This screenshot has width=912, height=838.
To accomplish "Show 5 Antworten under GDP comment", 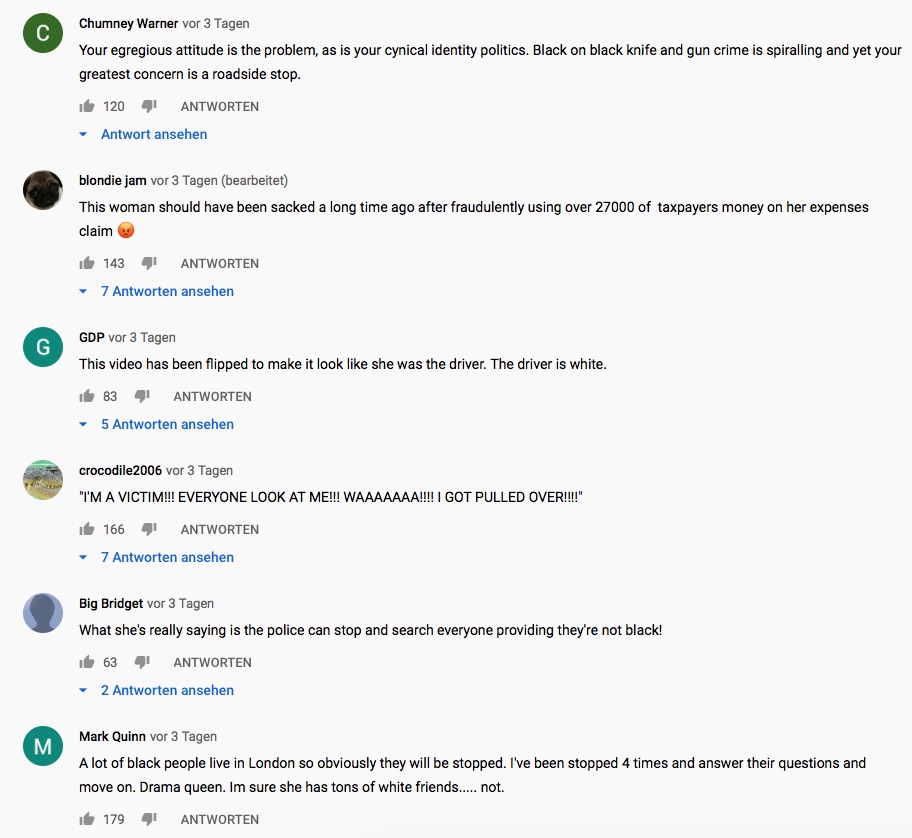I will 166,424.
